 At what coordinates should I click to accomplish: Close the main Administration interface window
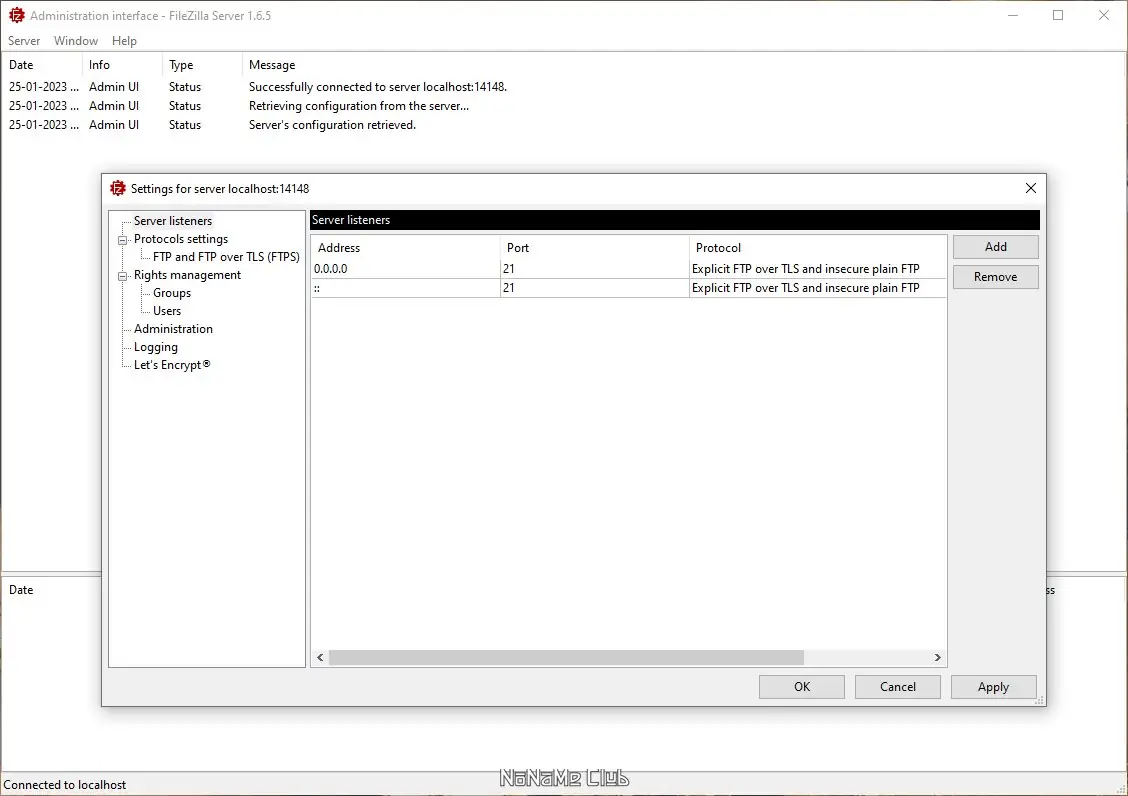1104,15
